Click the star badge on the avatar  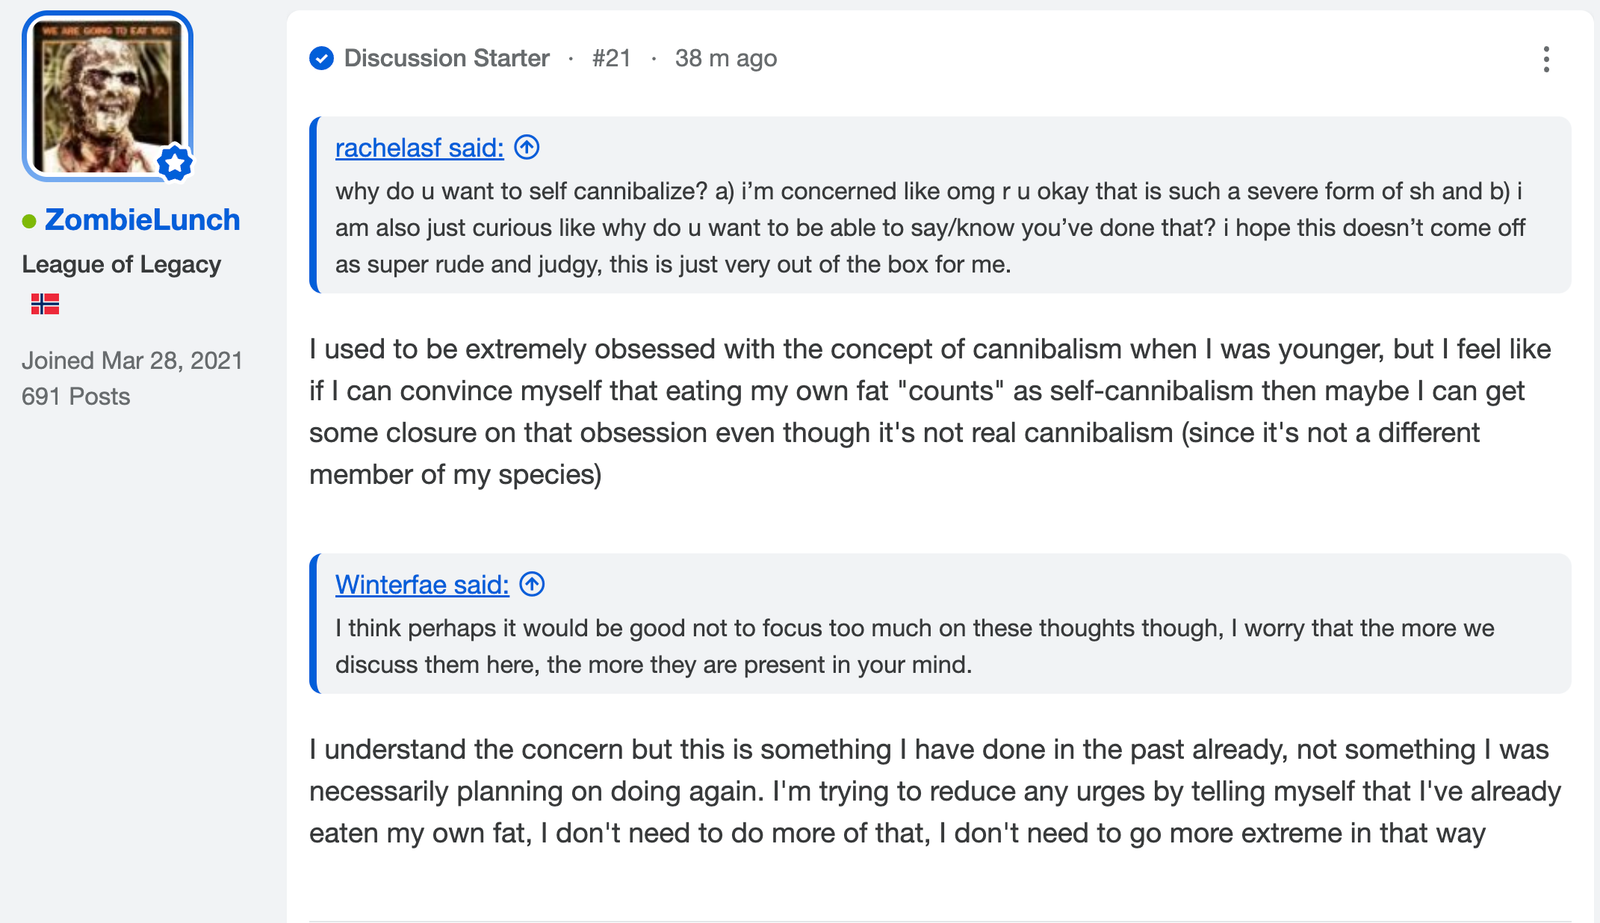[175, 162]
